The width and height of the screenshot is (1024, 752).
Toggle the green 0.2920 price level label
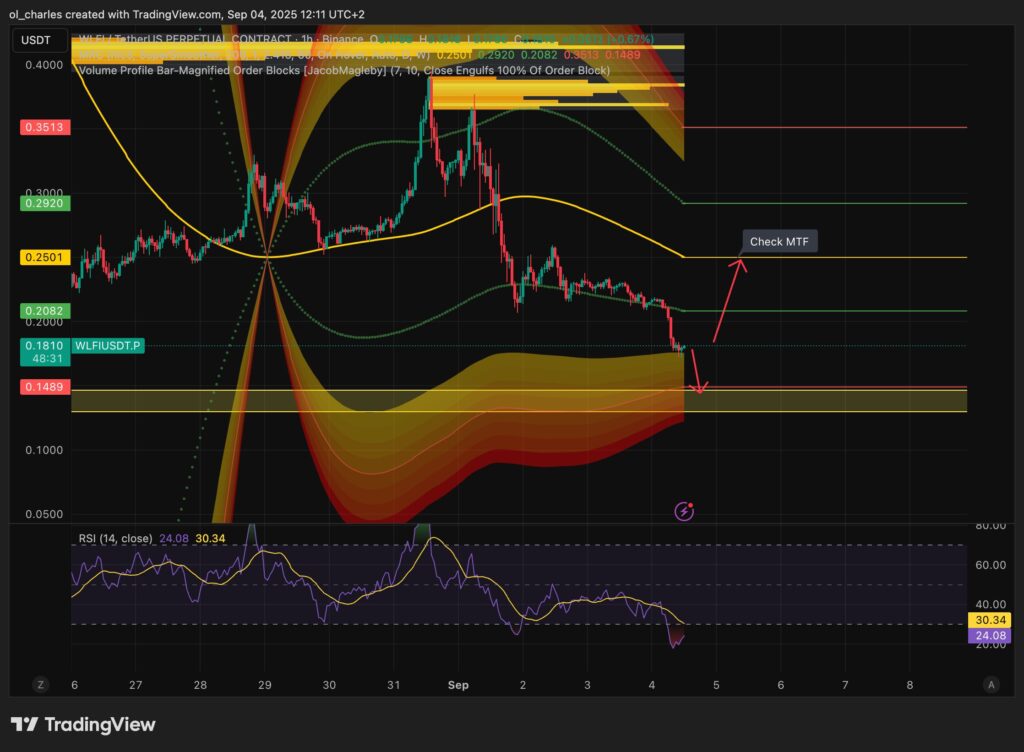click(43, 202)
